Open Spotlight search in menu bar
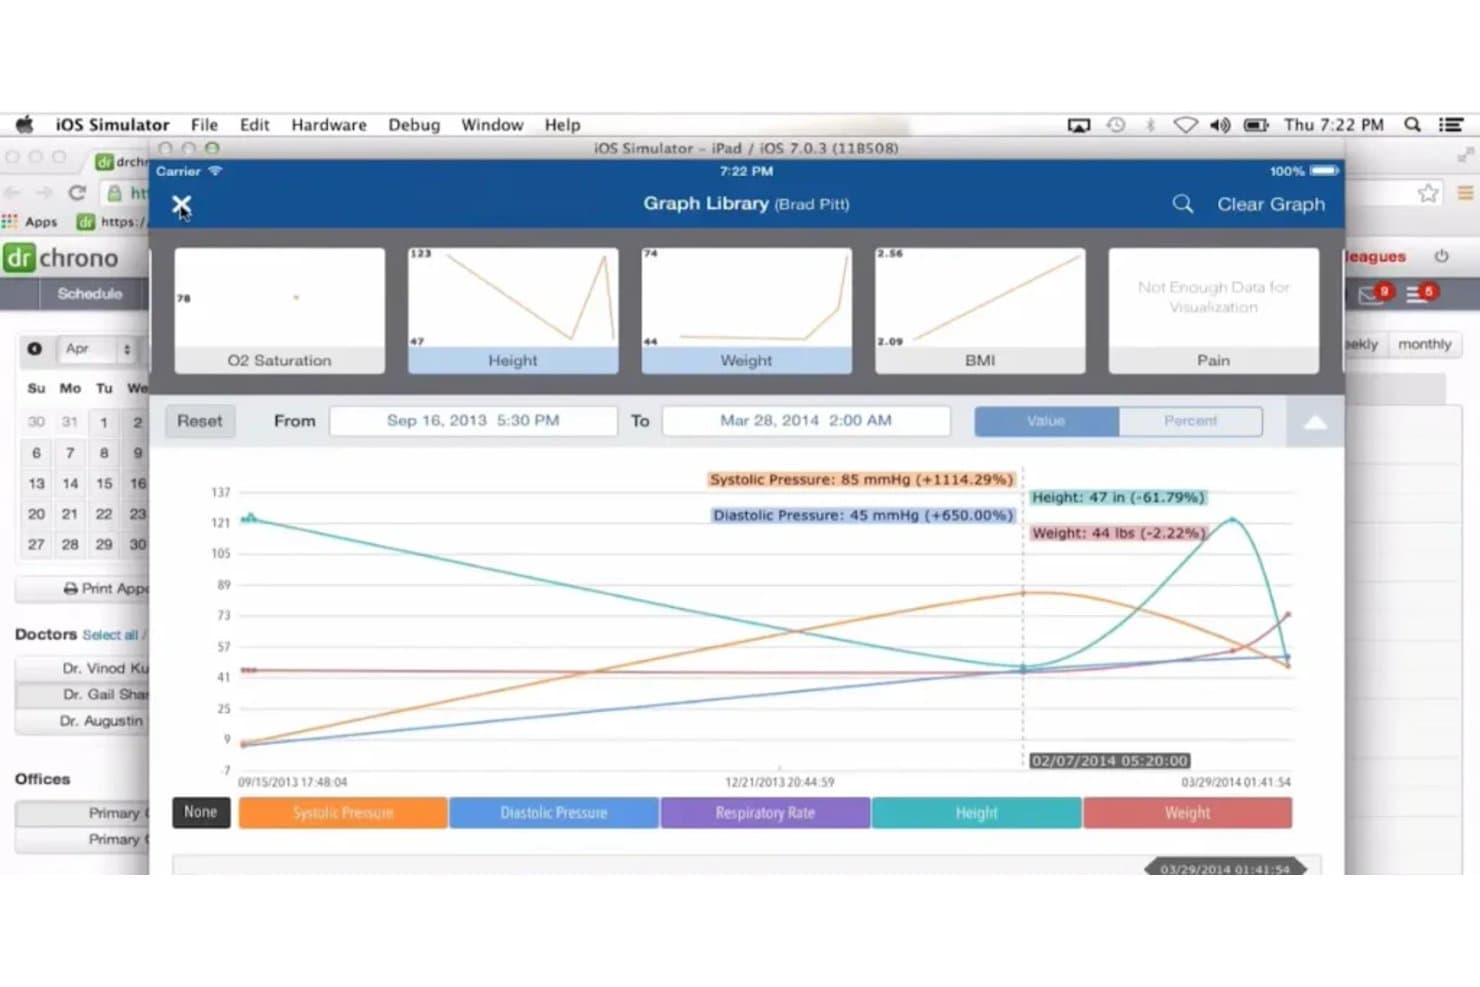The height and width of the screenshot is (987, 1480). point(1412,125)
